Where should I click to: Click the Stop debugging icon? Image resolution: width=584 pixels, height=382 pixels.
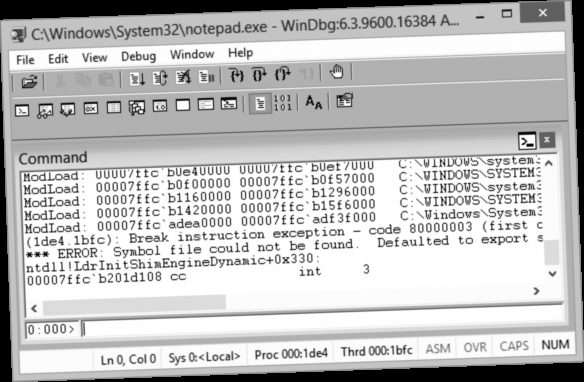coord(183,77)
